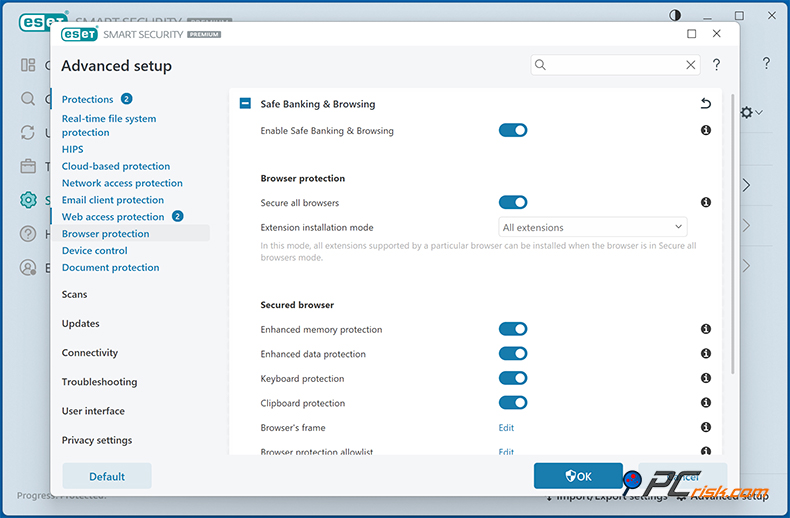Select Web access protection in sidebar

click(x=113, y=217)
